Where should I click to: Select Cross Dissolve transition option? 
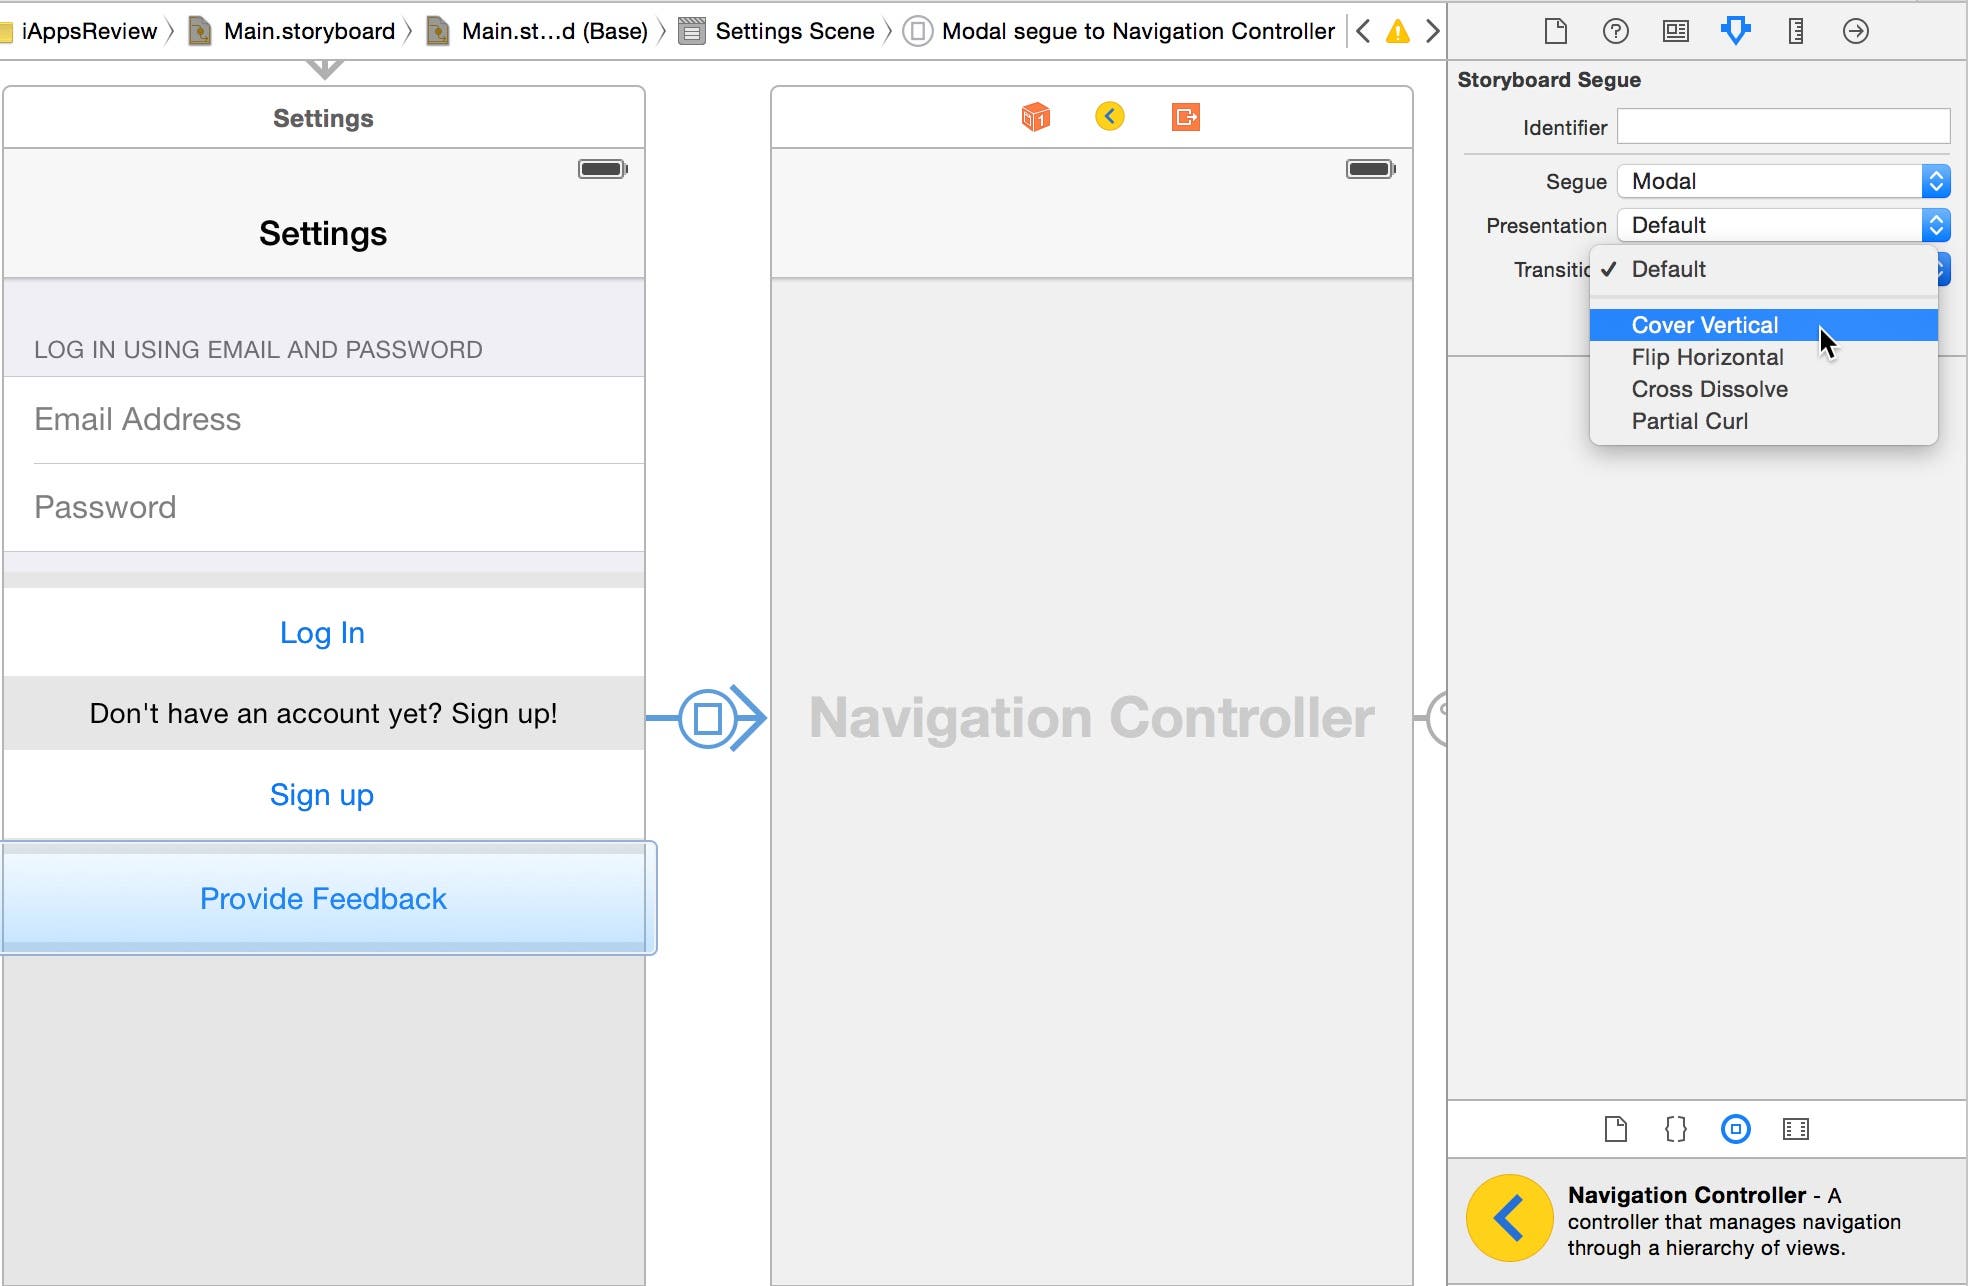click(x=1710, y=389)
